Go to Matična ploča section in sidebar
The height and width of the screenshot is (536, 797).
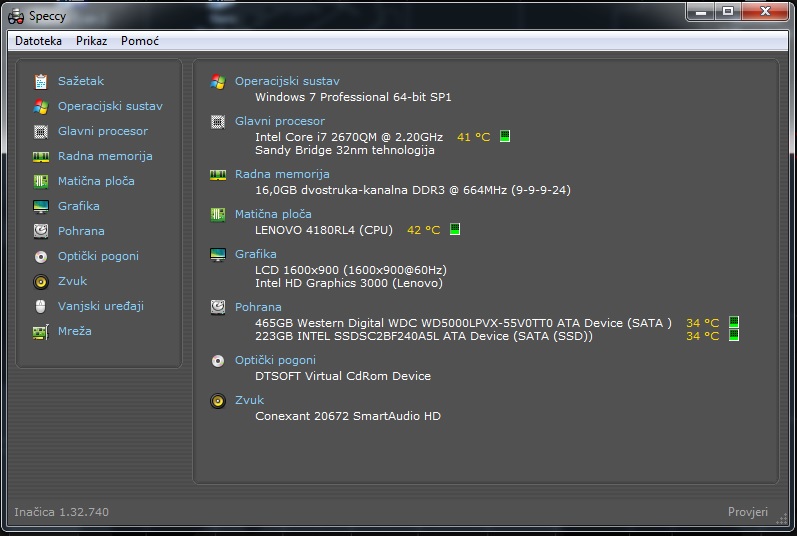[x=96, y=181]
